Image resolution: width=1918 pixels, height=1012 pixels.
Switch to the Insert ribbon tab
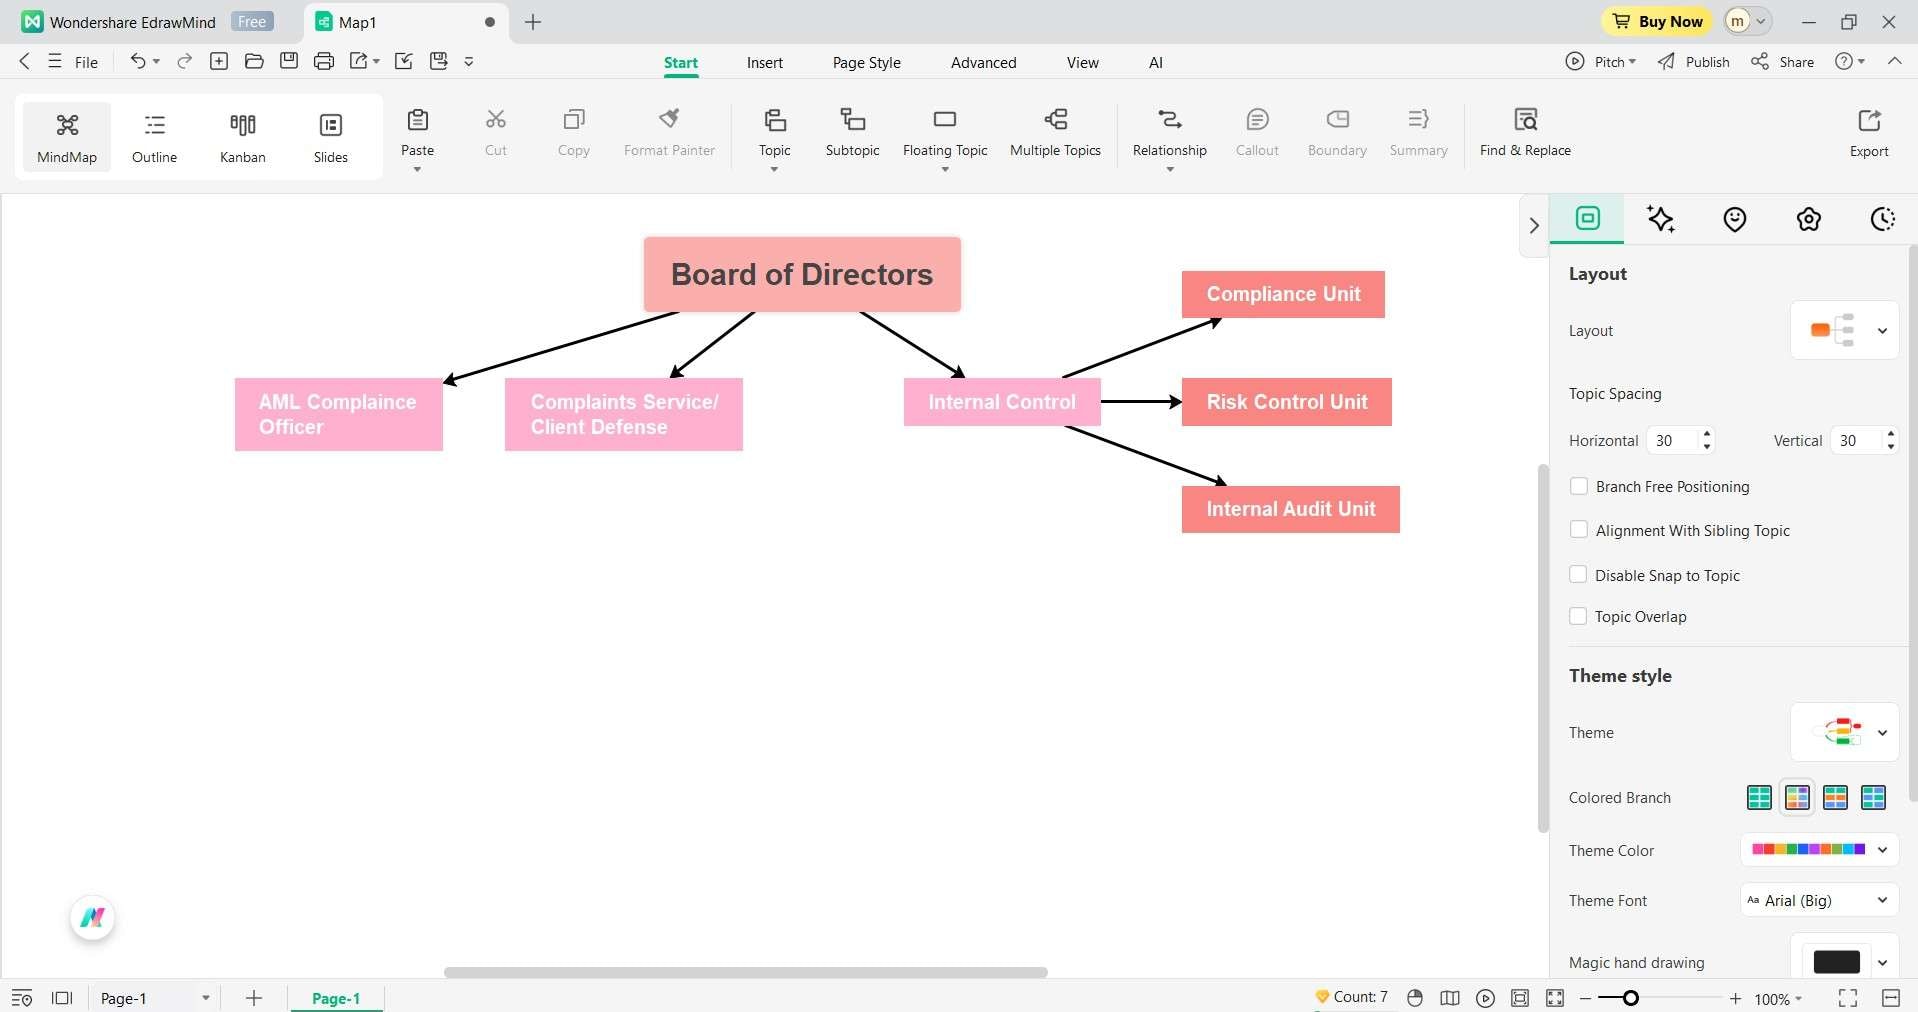764,62
